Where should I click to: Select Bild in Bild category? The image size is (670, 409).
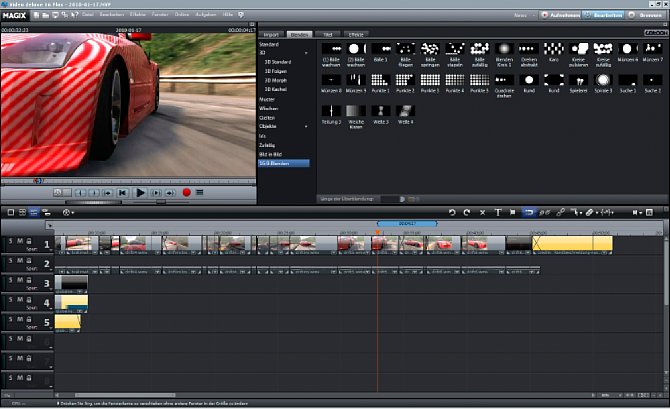tap(270, 154)
